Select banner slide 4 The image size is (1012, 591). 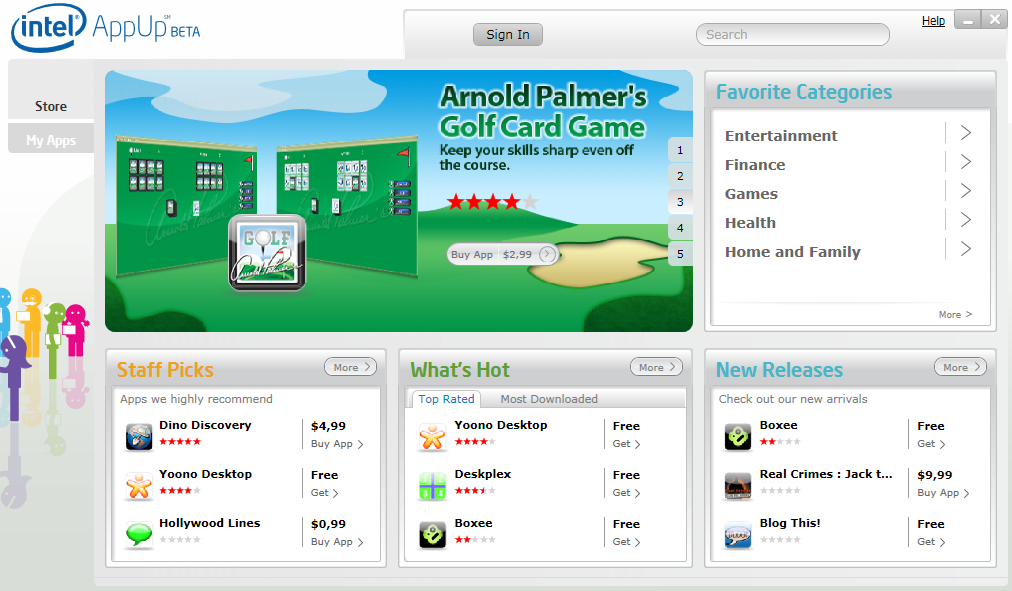coord(680,228)
